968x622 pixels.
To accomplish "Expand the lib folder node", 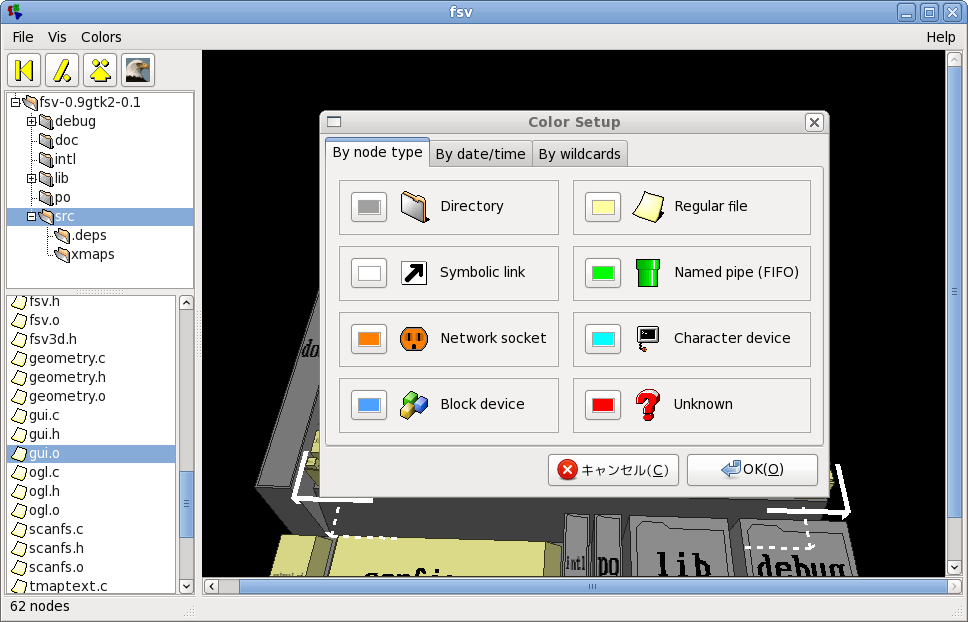I will 31,179.
